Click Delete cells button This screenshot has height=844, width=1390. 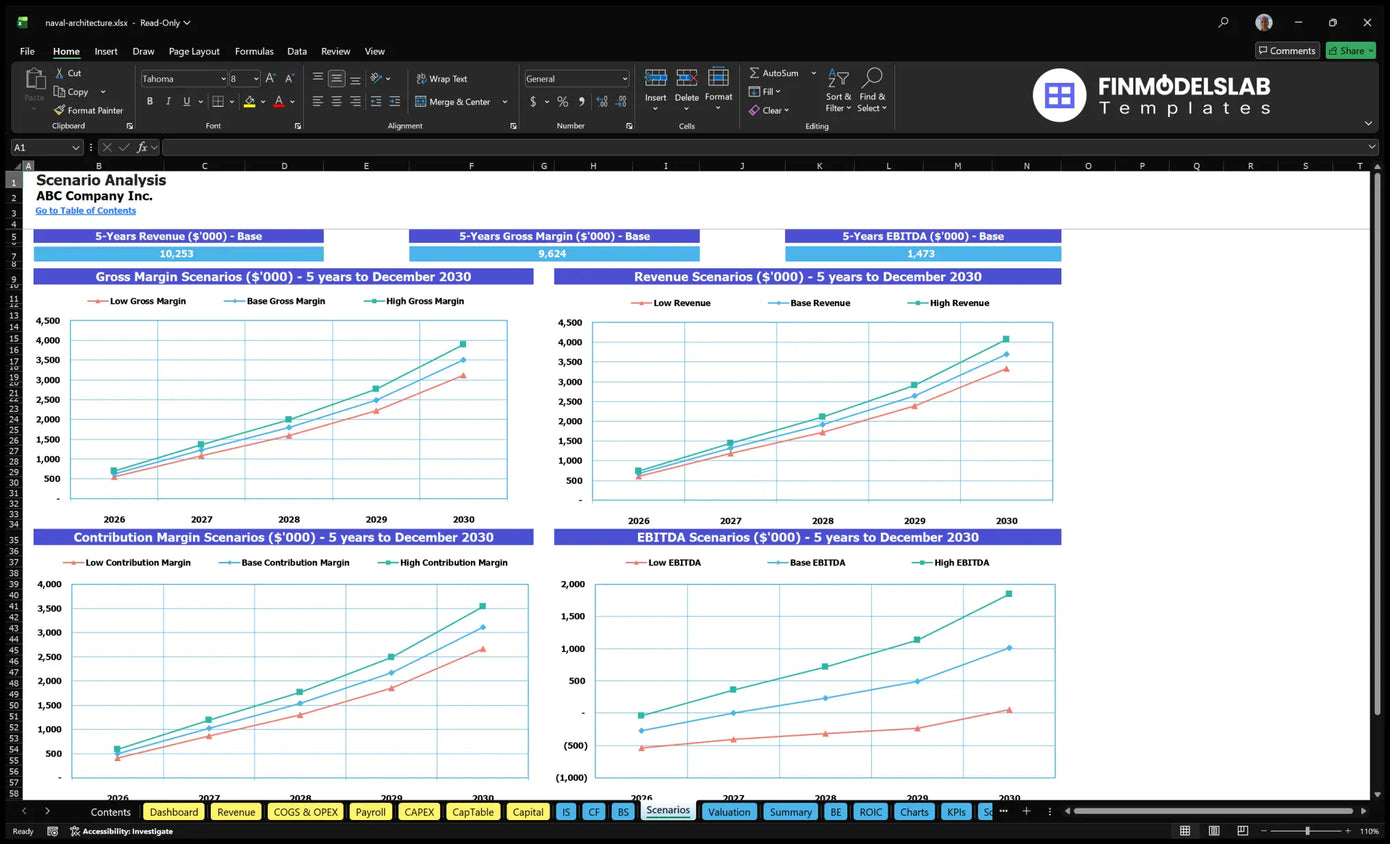pos(687,88)
